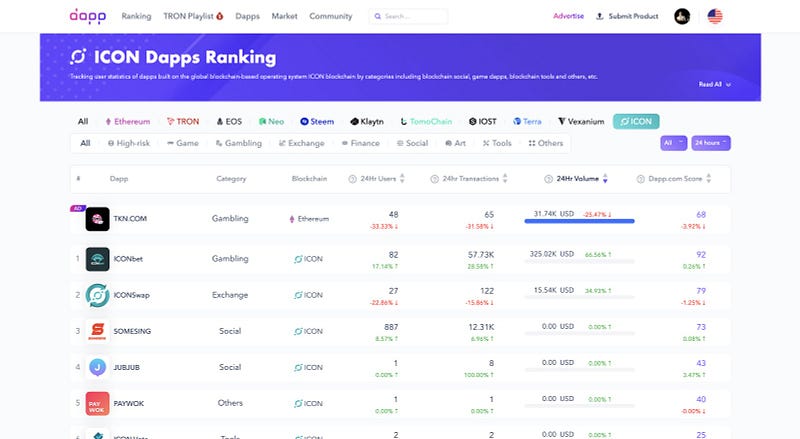Filter by Tools category

(x=497, y=143)
